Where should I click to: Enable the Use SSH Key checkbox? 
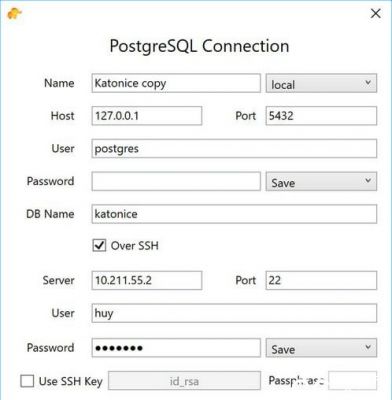(x=27, y=381)
